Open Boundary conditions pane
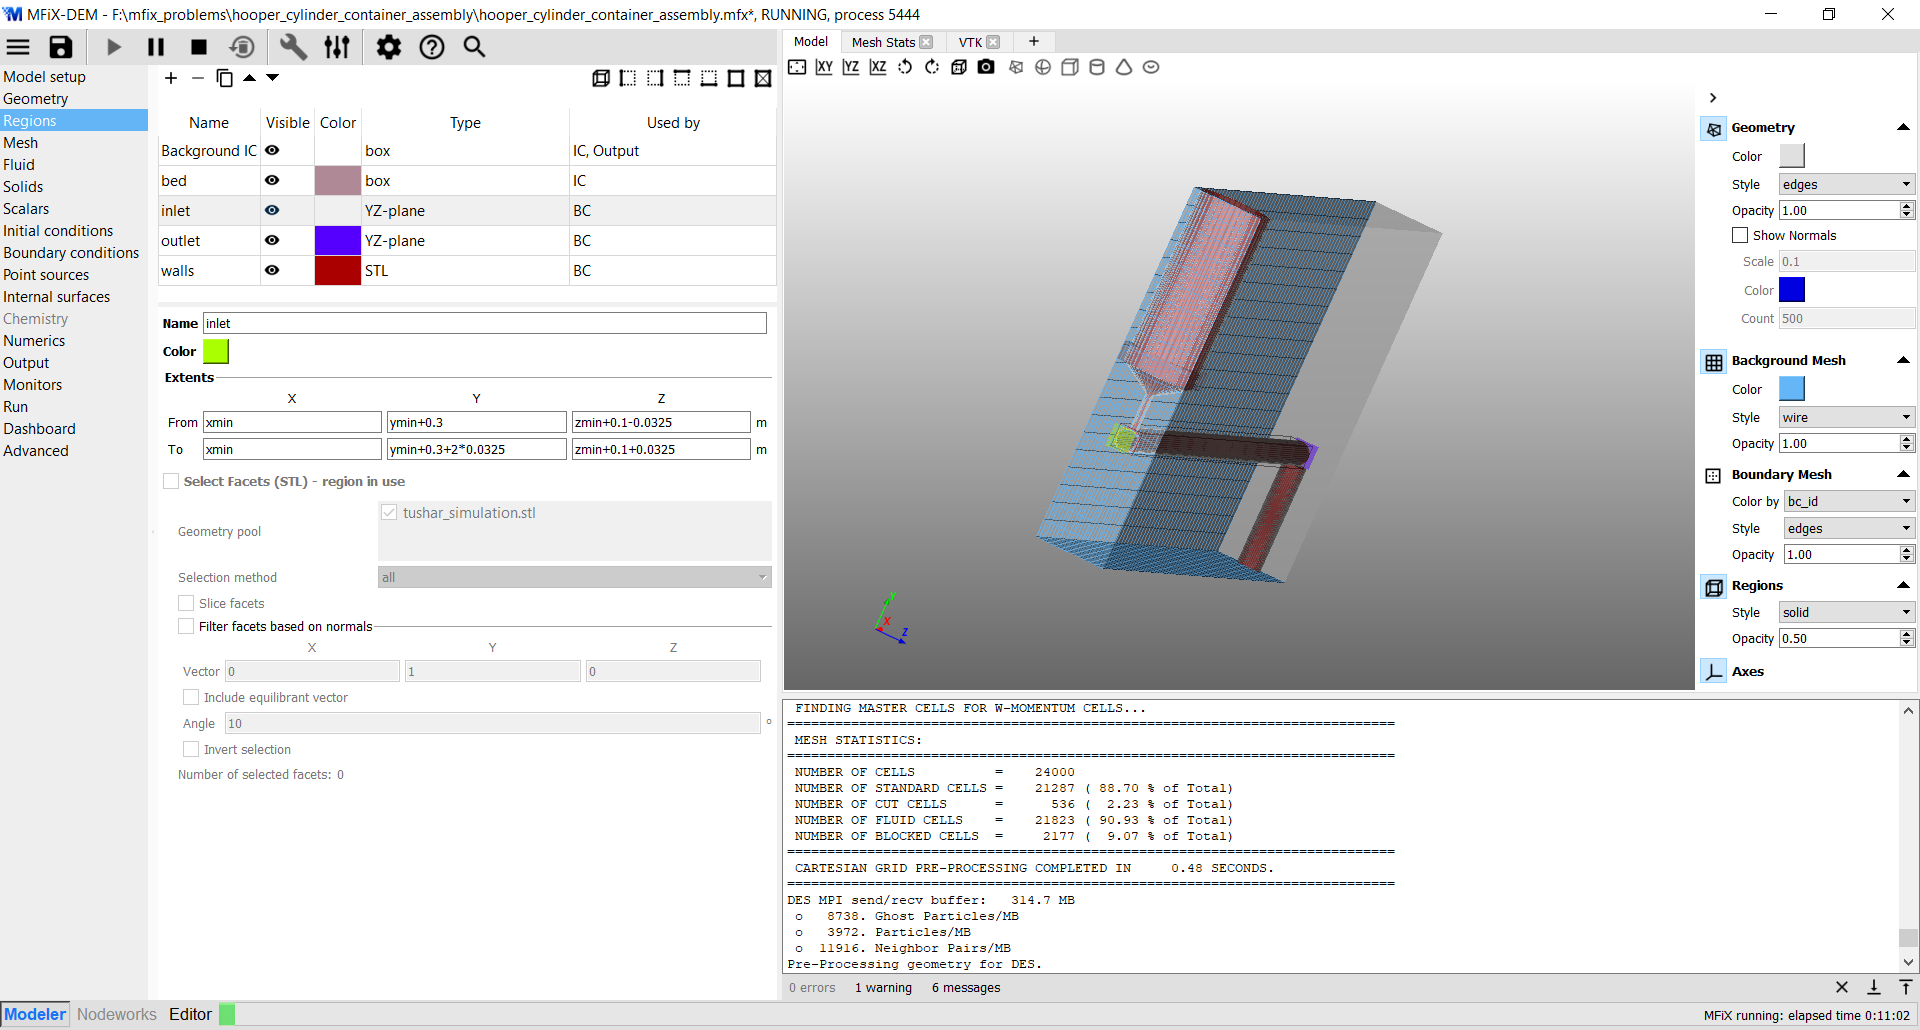Screen dimensions: 1920x1030 (71, 253)
